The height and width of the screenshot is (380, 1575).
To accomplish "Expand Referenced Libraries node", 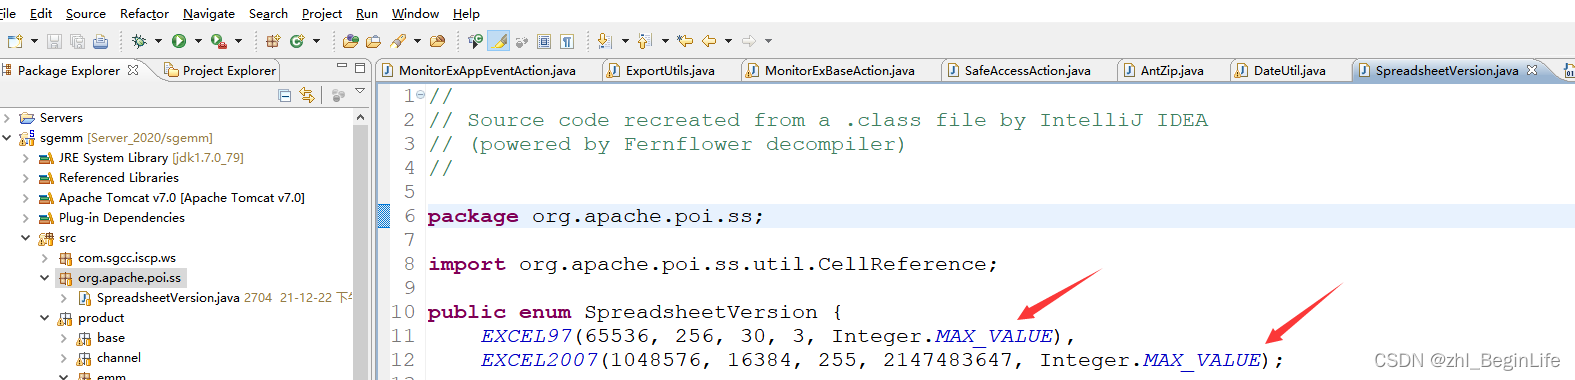I will [25, 178].
